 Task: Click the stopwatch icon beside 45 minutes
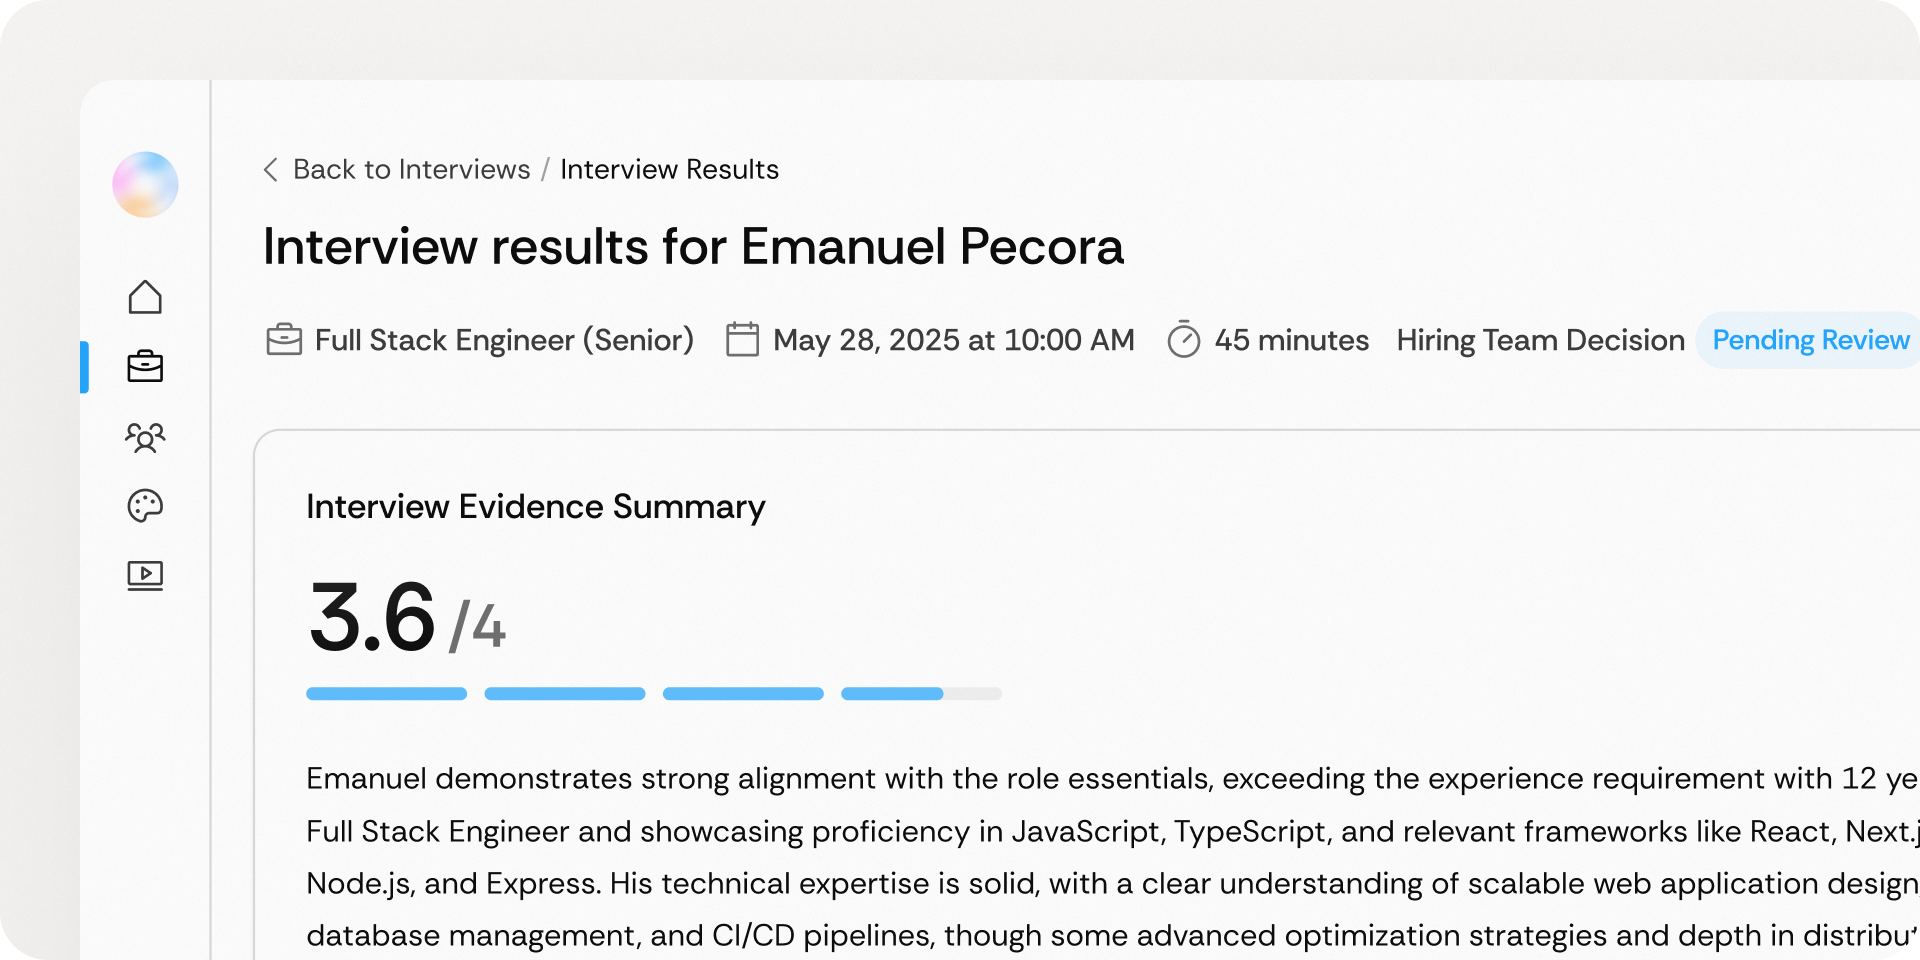coord(1183,340)
